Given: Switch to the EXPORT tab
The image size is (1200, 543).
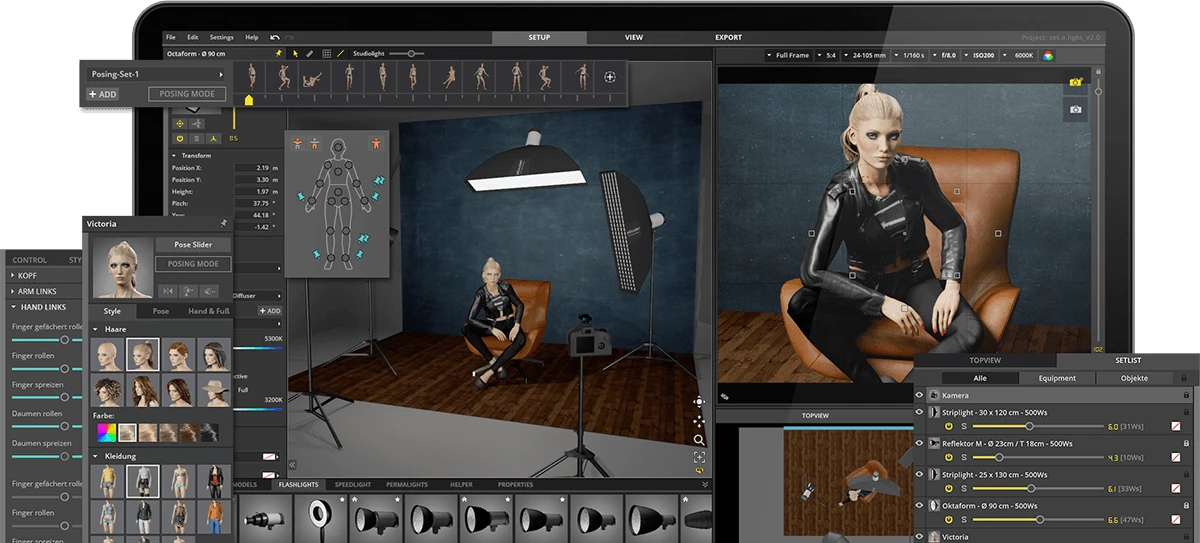Looking at the screenshot, I should click(728, 37).
